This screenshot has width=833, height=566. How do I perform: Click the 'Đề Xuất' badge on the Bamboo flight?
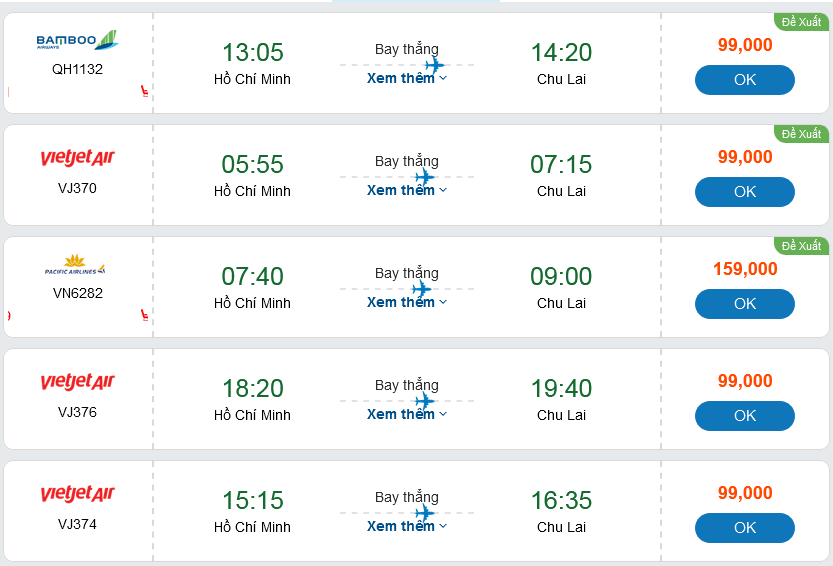click(801, 21)
